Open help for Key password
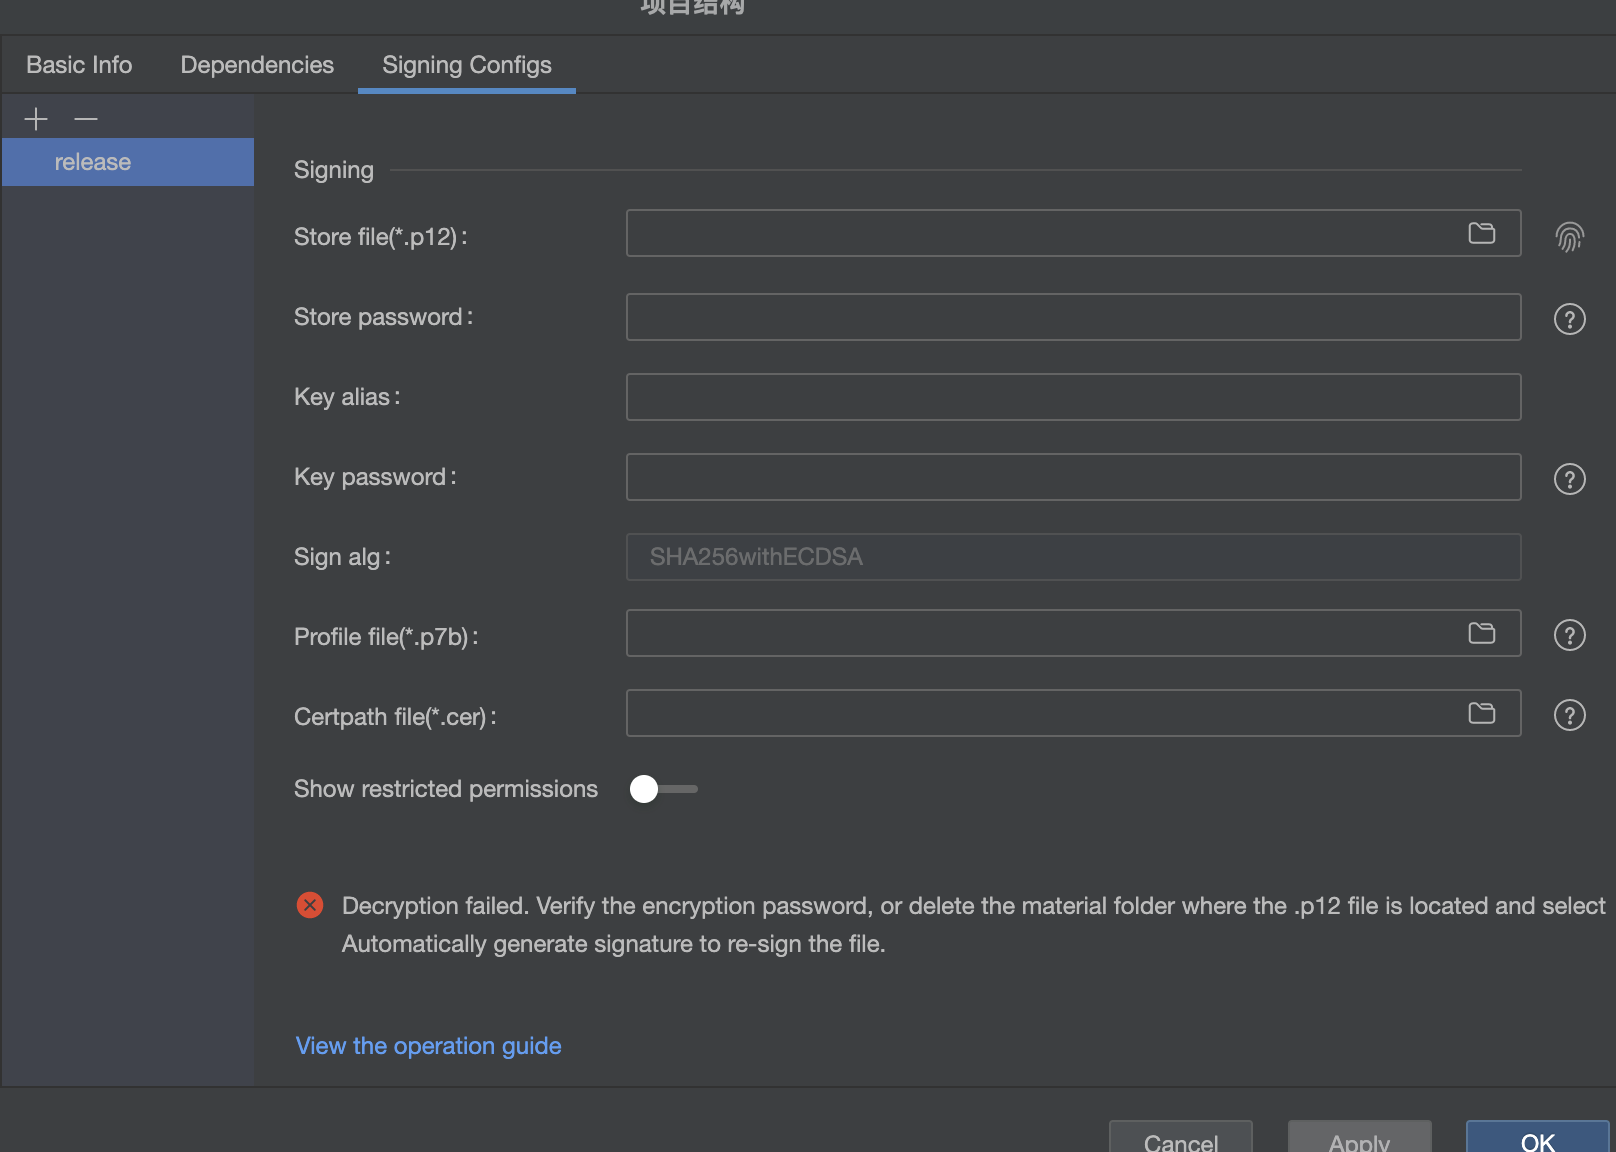Image resolution: width=1616 pixels, height=1152 pixels. click(x=1569, y=479)
